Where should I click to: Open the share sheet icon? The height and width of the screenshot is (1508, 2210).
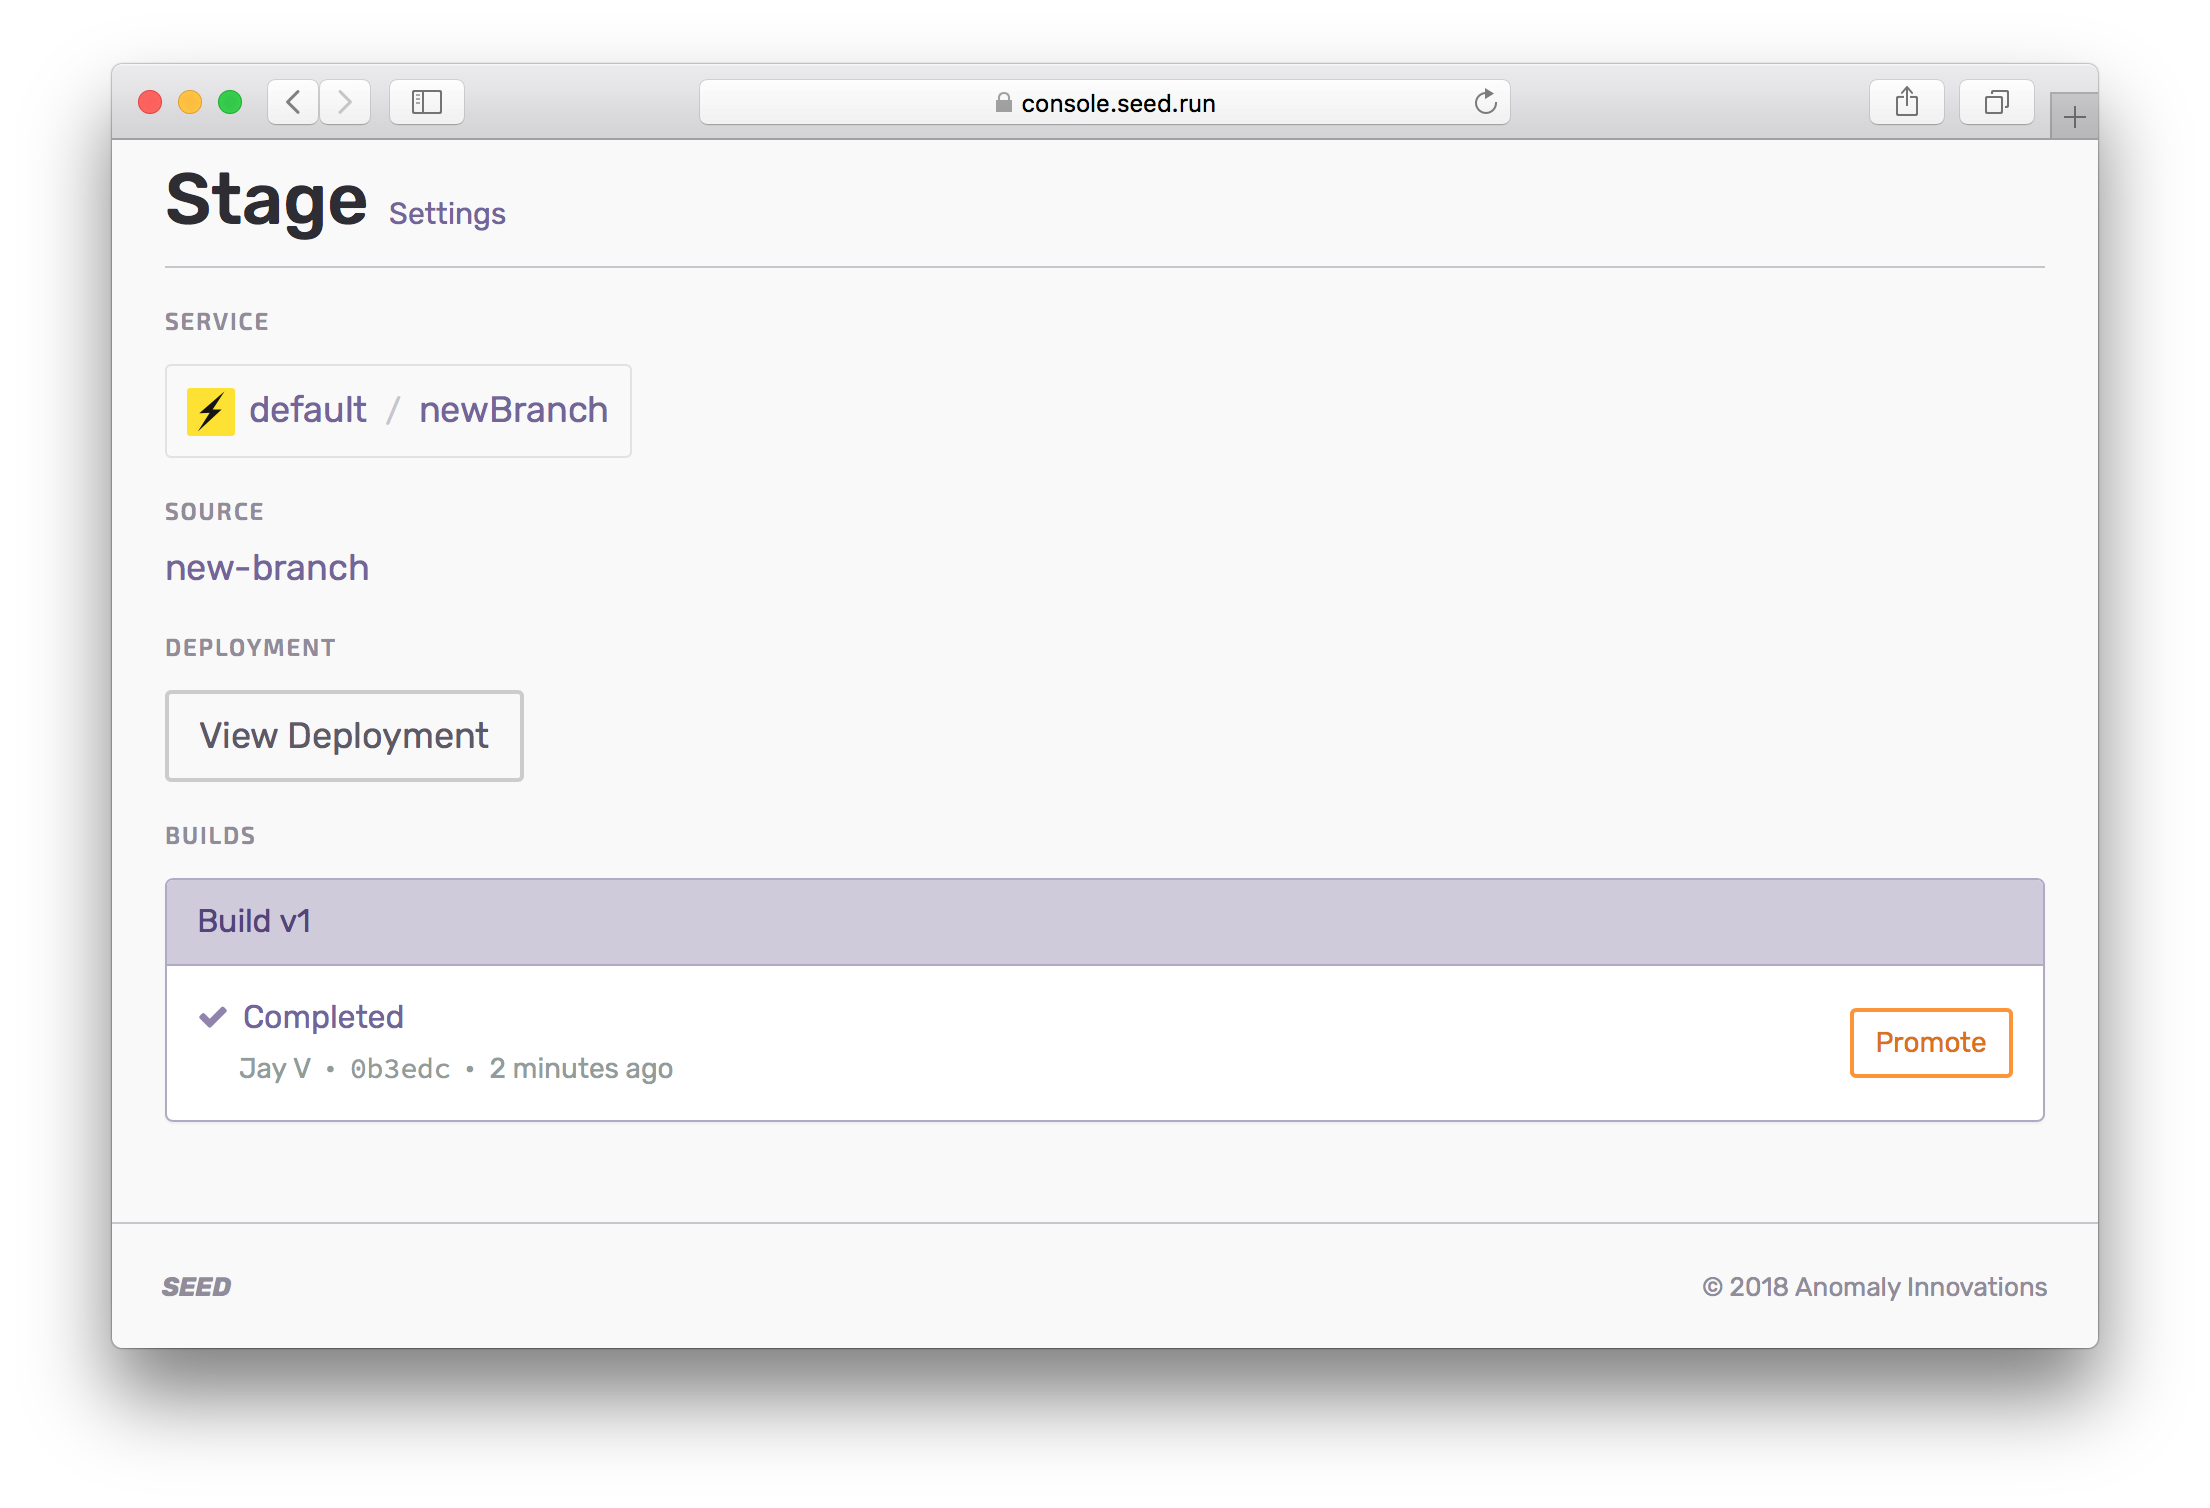point(1906,102)
